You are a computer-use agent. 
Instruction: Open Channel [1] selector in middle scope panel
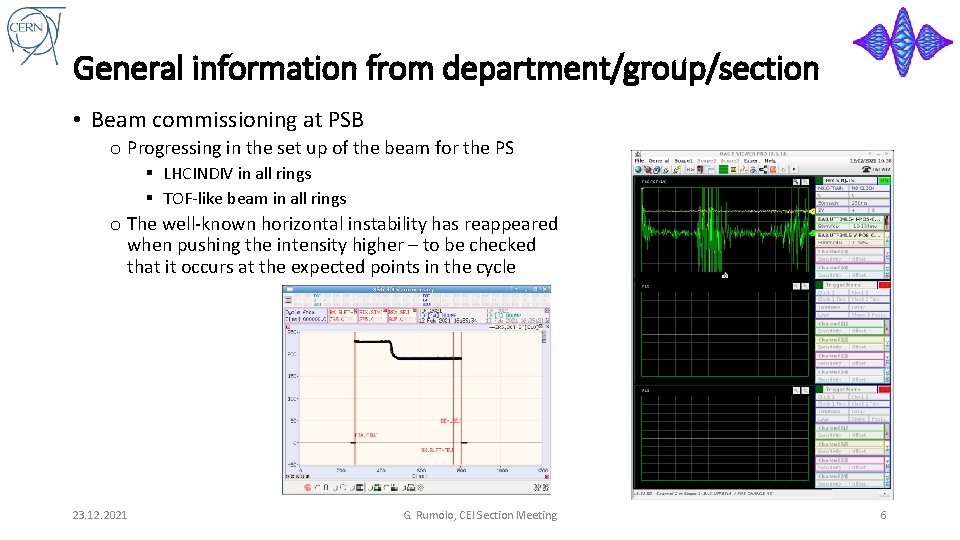point(850,323)
